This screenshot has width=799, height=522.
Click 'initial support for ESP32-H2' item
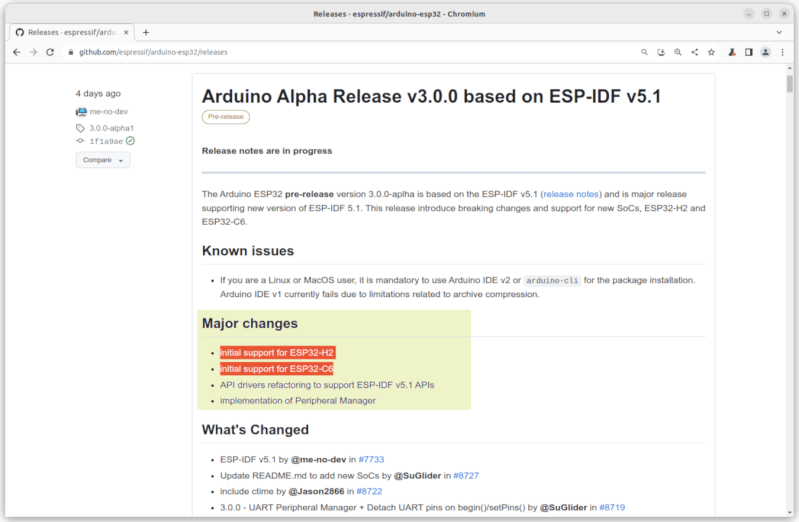point(277,353)
